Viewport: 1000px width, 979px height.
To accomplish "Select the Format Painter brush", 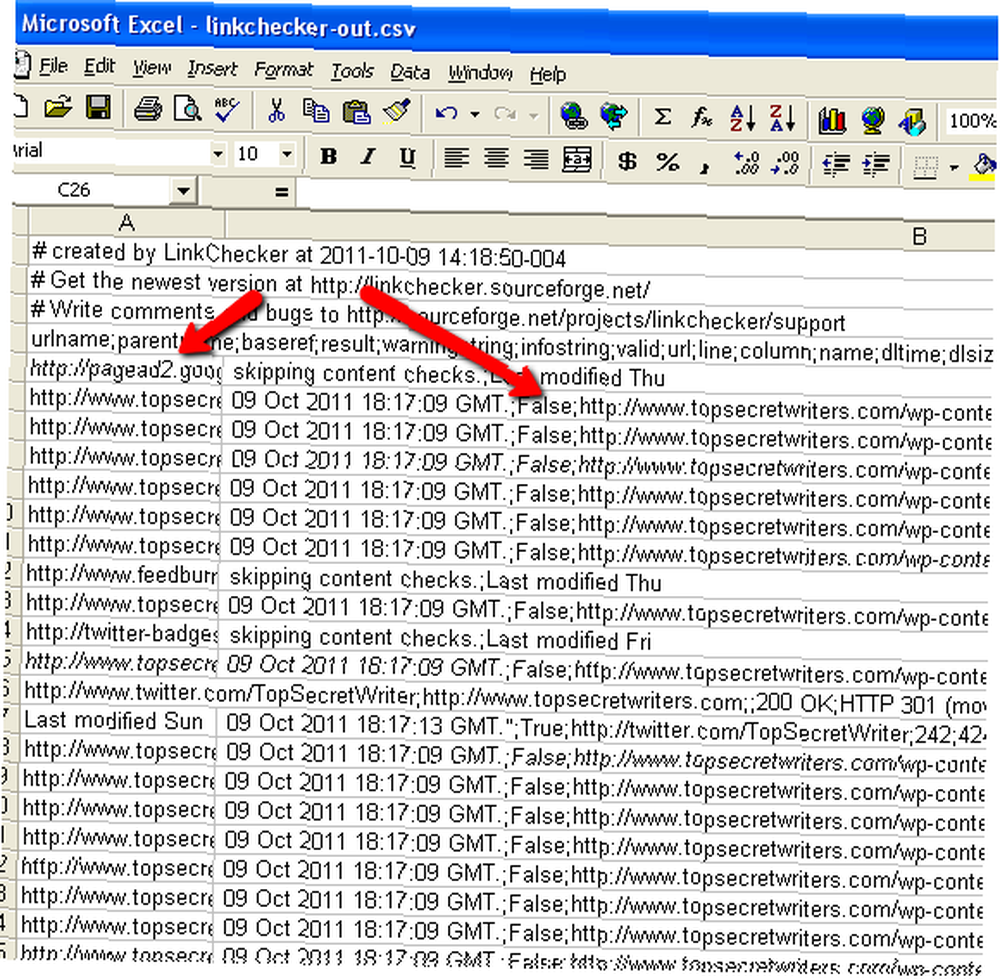I will pos(397,112).
